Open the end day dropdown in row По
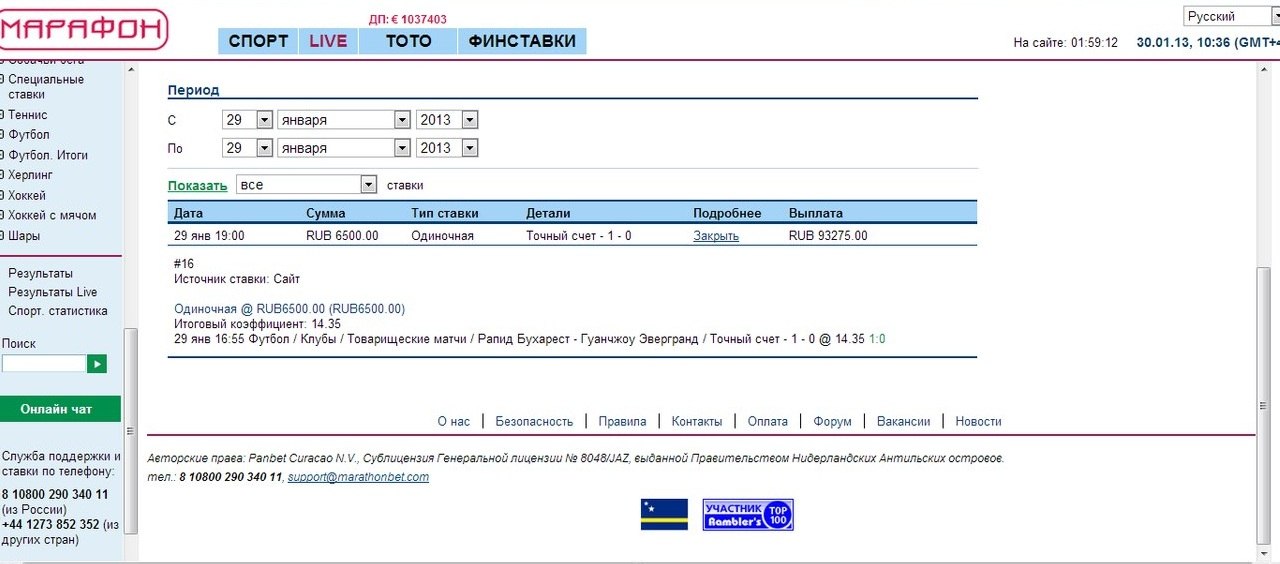 tap(247, 147)
